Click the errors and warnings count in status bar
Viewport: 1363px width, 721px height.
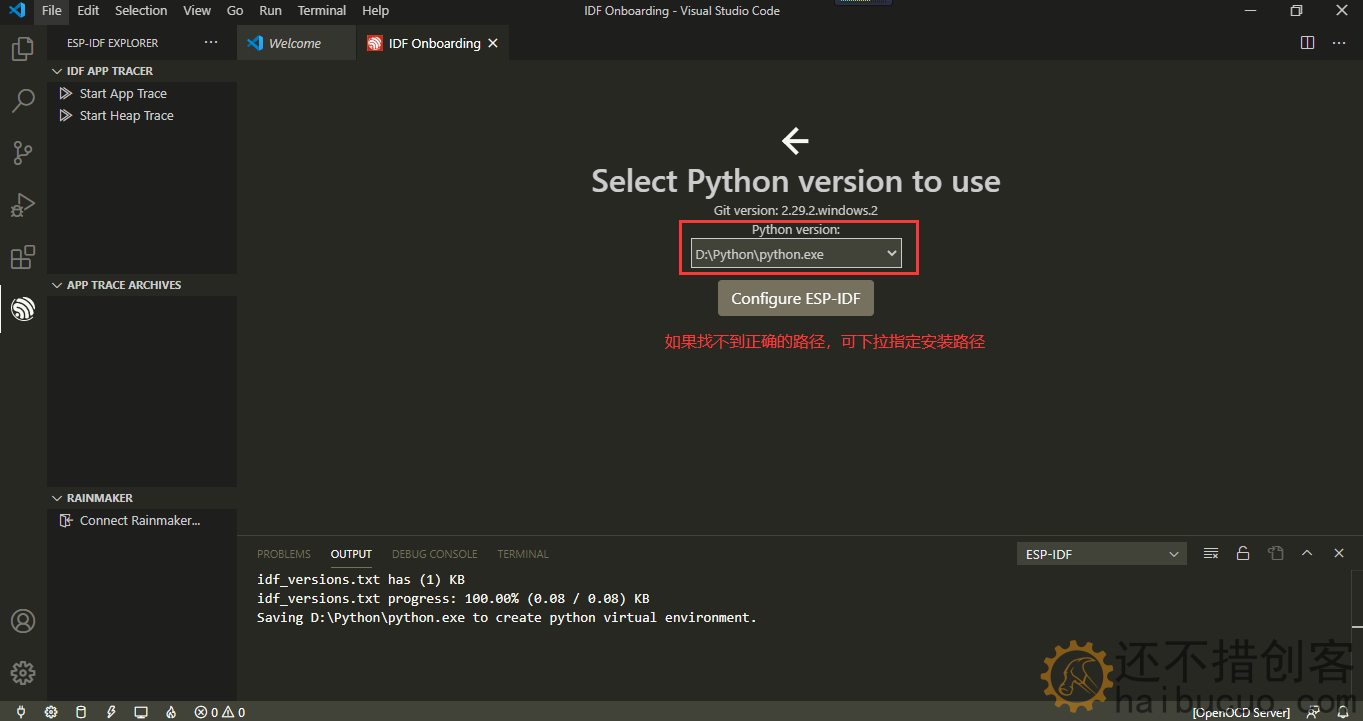[x=220, y=712]
